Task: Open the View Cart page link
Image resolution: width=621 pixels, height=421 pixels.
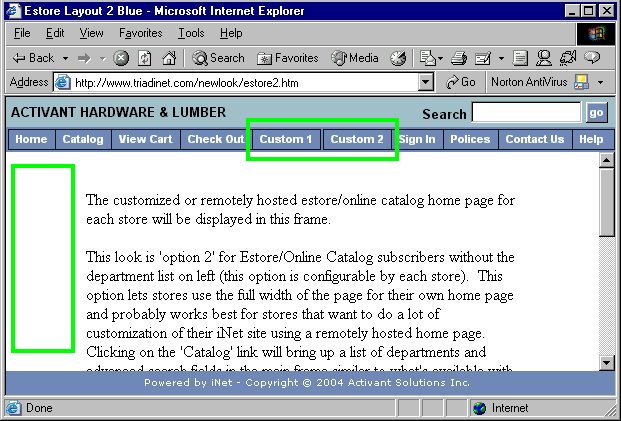Action: pos(146,139)
